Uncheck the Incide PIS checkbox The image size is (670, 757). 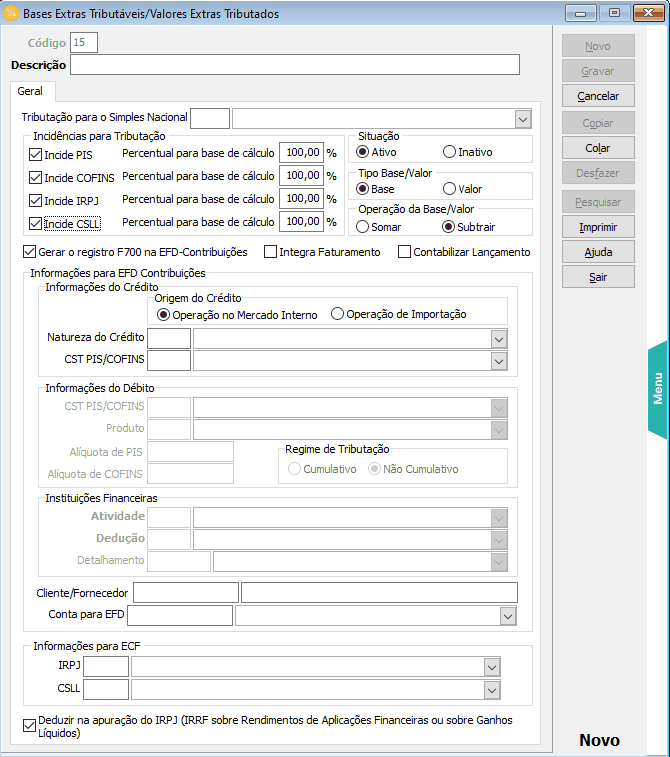[x=36, y=155]
